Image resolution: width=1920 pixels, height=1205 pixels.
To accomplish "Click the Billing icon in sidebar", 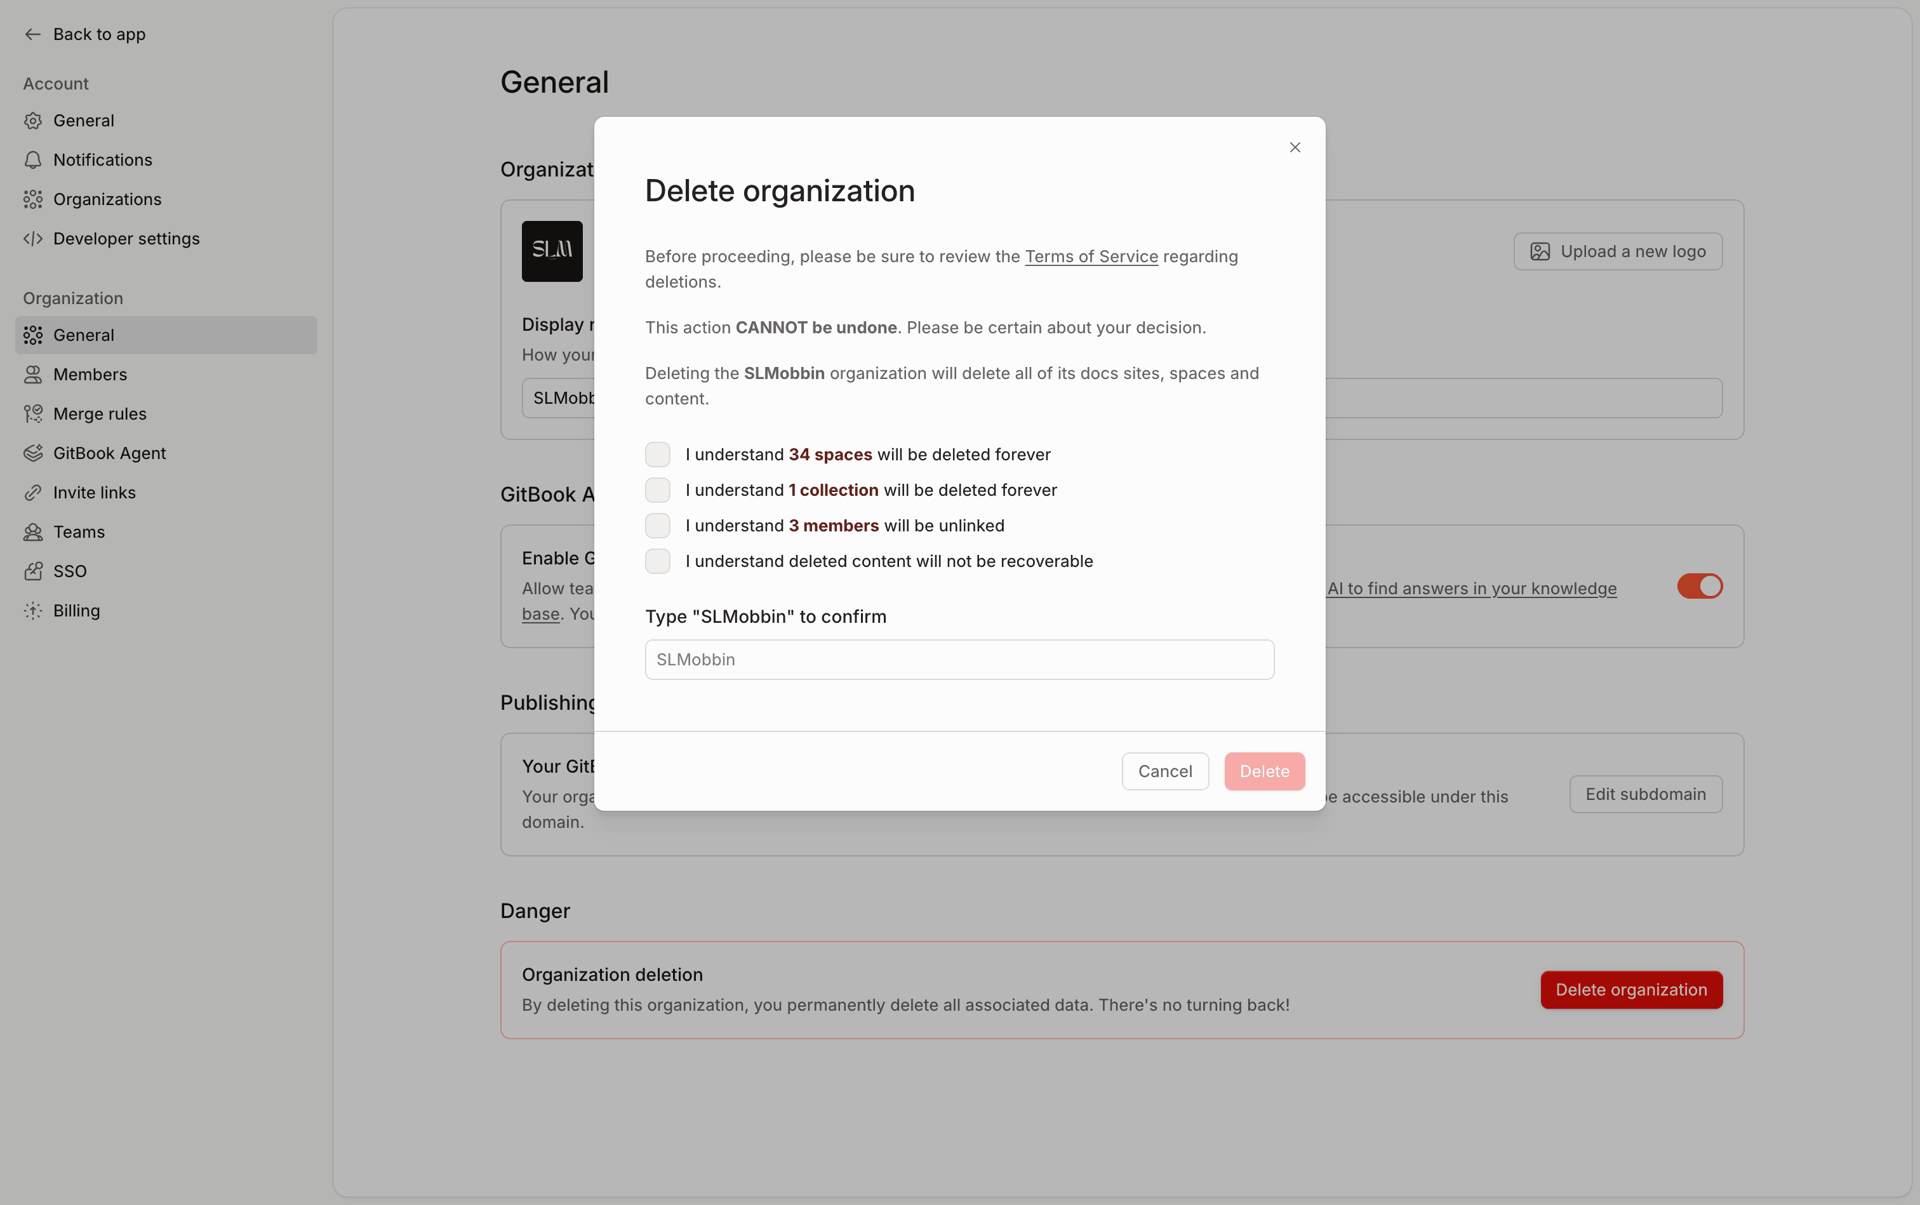I will pyautogui.click(x=33, y=611).
